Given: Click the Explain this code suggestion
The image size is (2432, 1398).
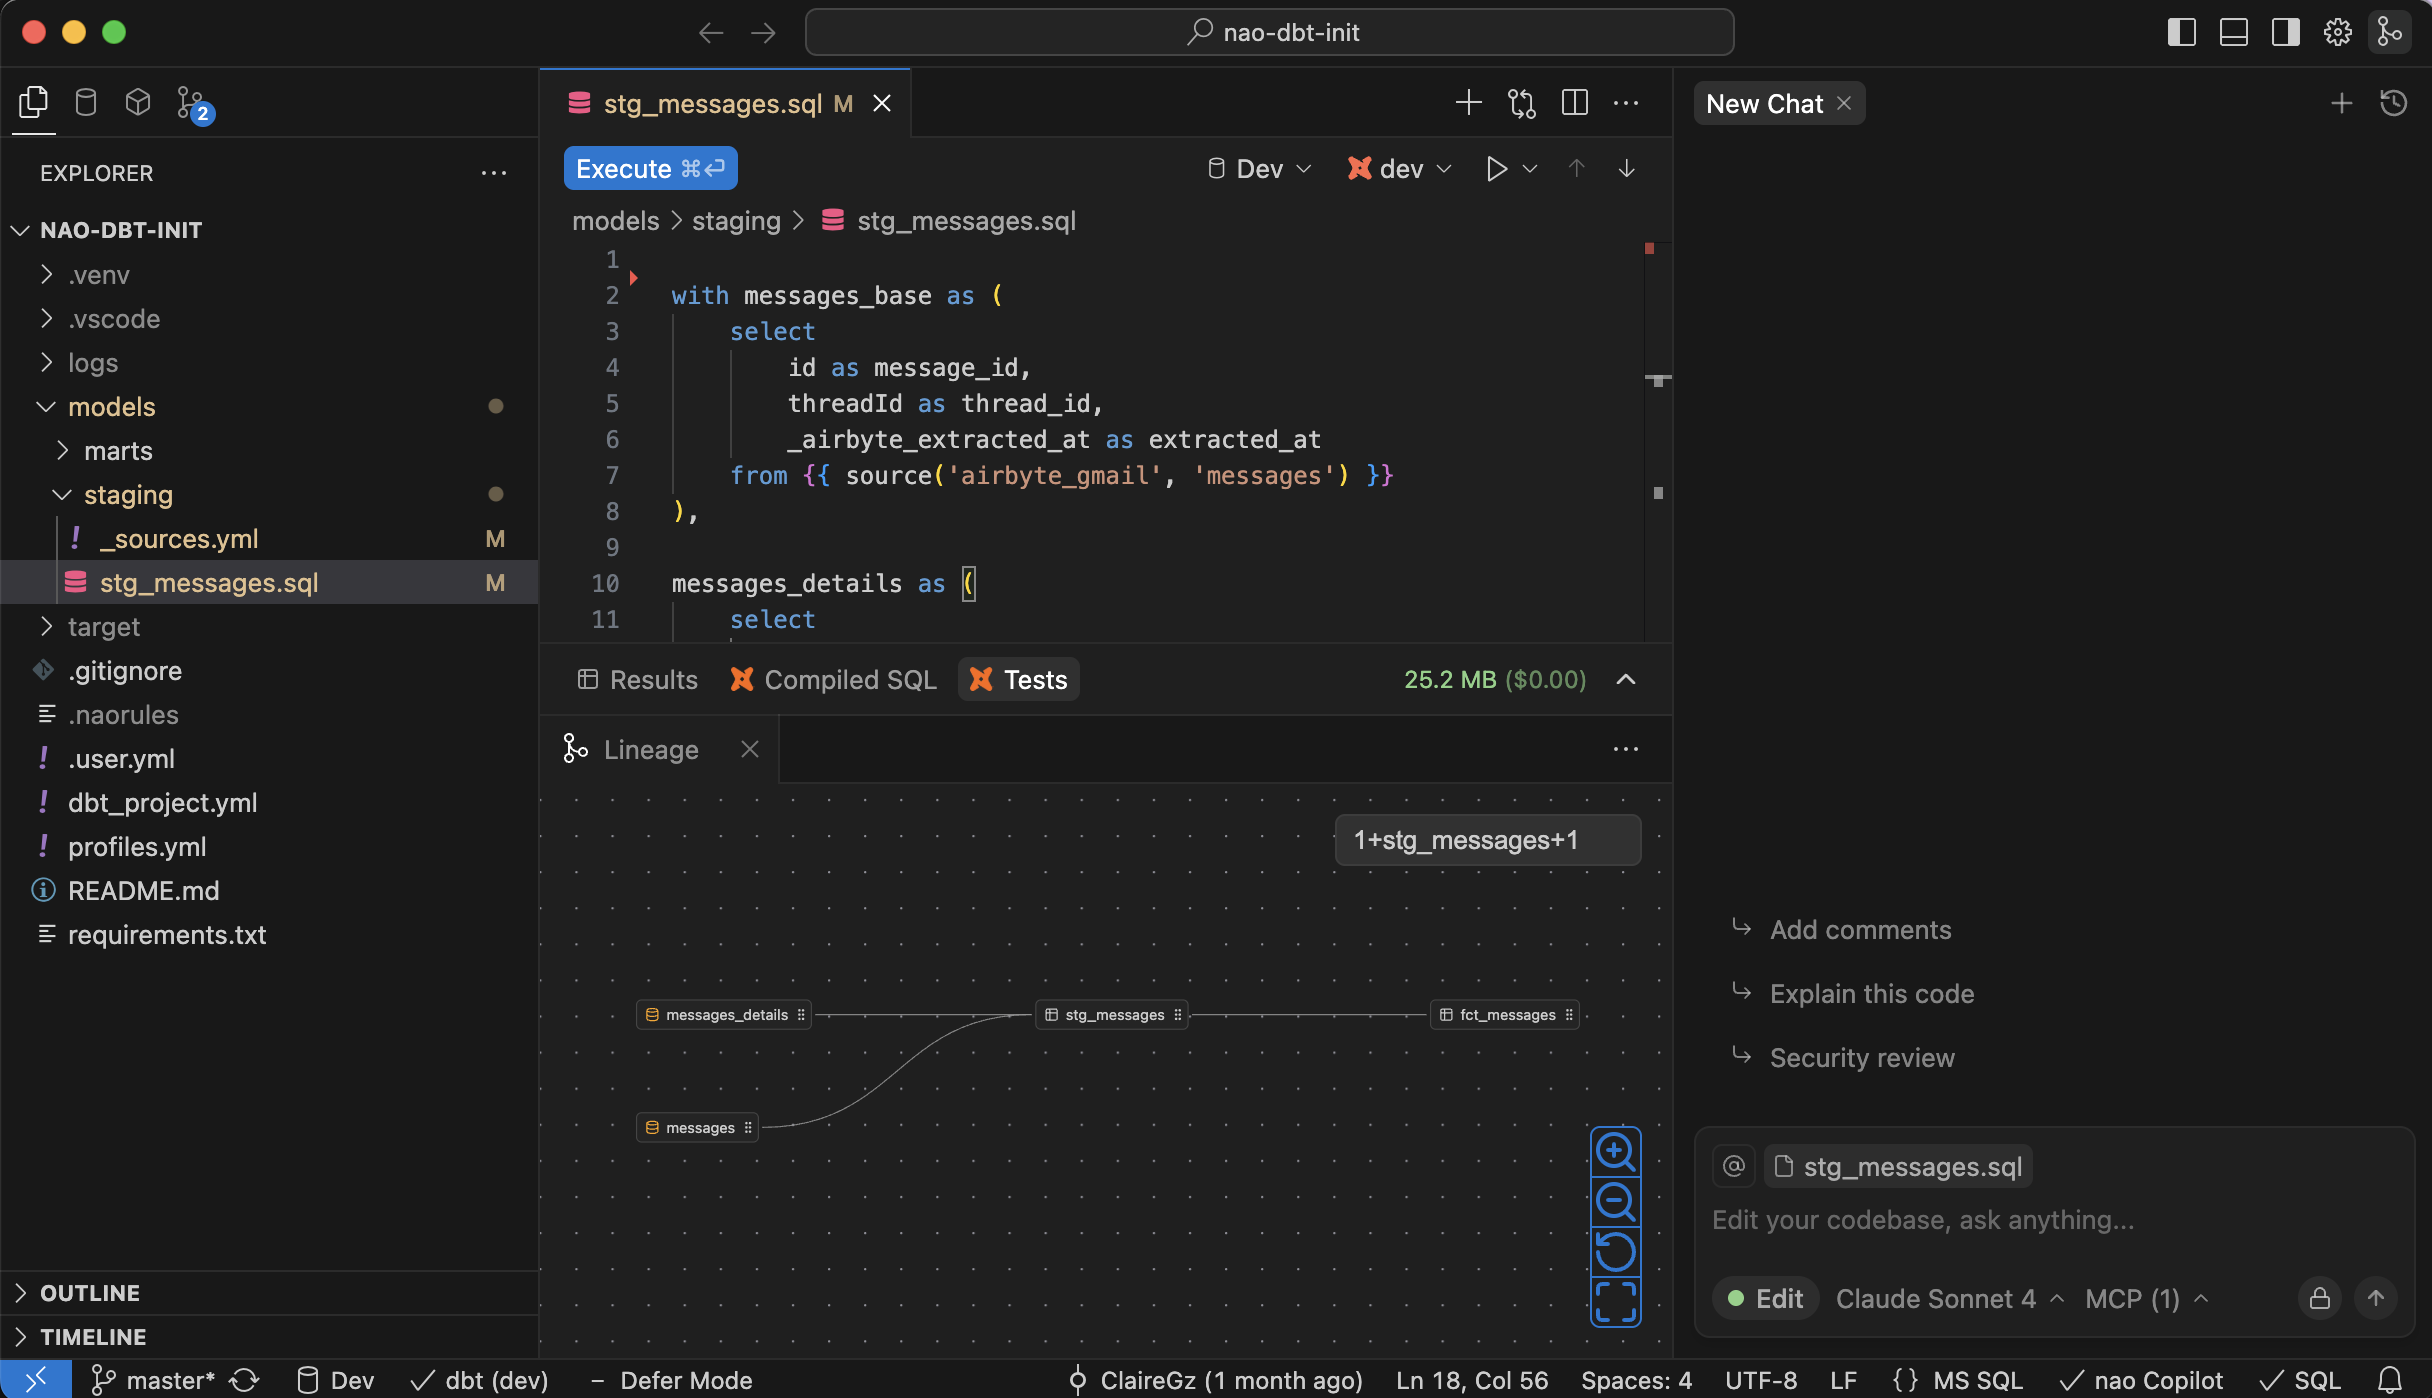Looking at the screenshot, I should coord(1871,994).
